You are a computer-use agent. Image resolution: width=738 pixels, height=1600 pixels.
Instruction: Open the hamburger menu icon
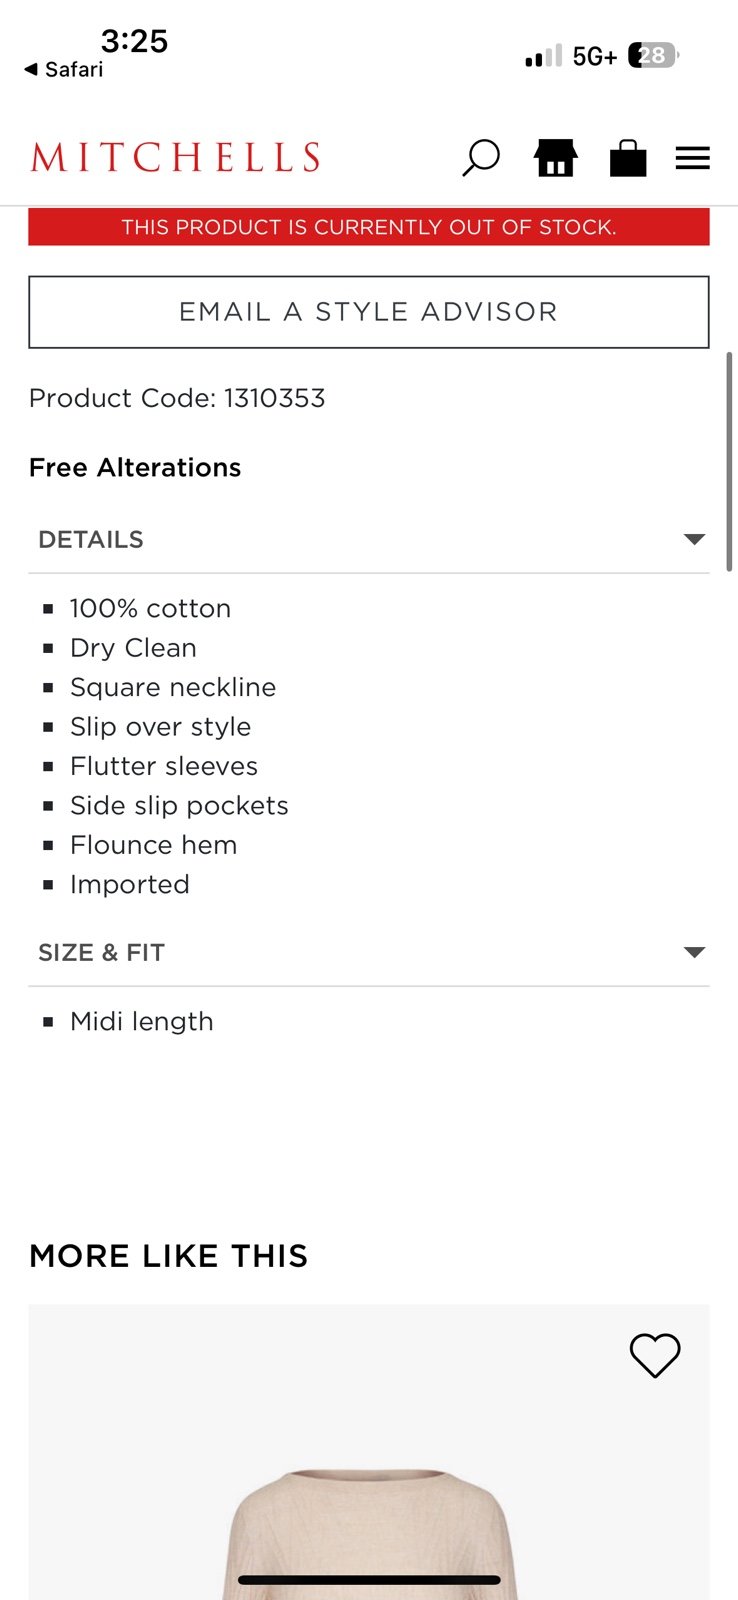pos(692,158)
